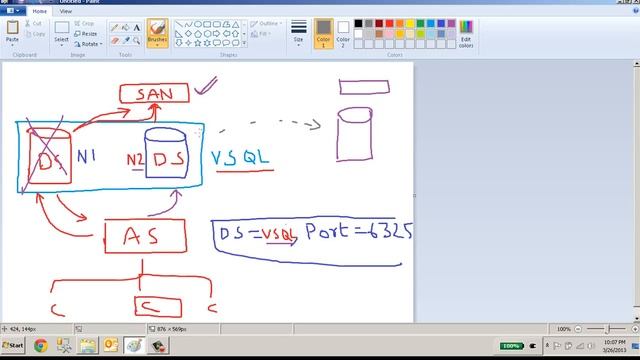Choose the Rounded rectangle shape
This screenshot has height=360, width=640.
216,24
